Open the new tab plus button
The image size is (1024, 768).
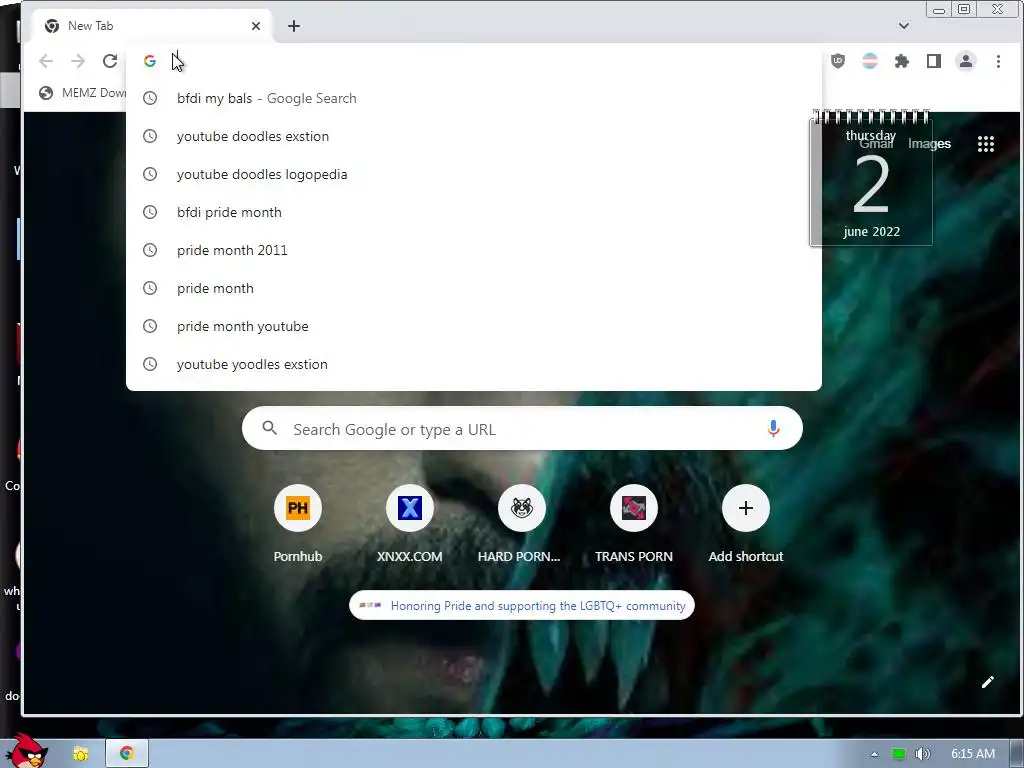pos(294,26)
